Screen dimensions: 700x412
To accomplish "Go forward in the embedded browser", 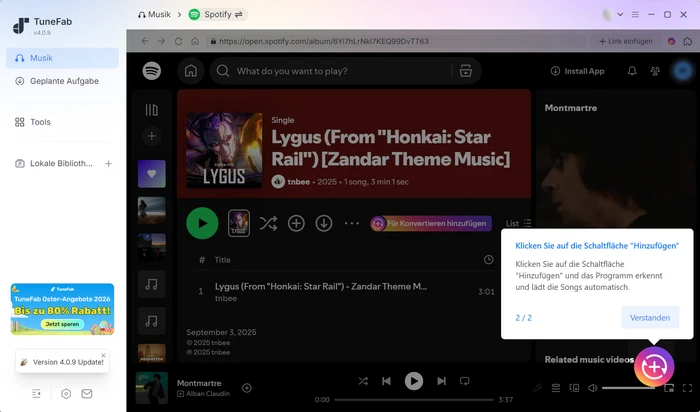I will click(161, 41).
